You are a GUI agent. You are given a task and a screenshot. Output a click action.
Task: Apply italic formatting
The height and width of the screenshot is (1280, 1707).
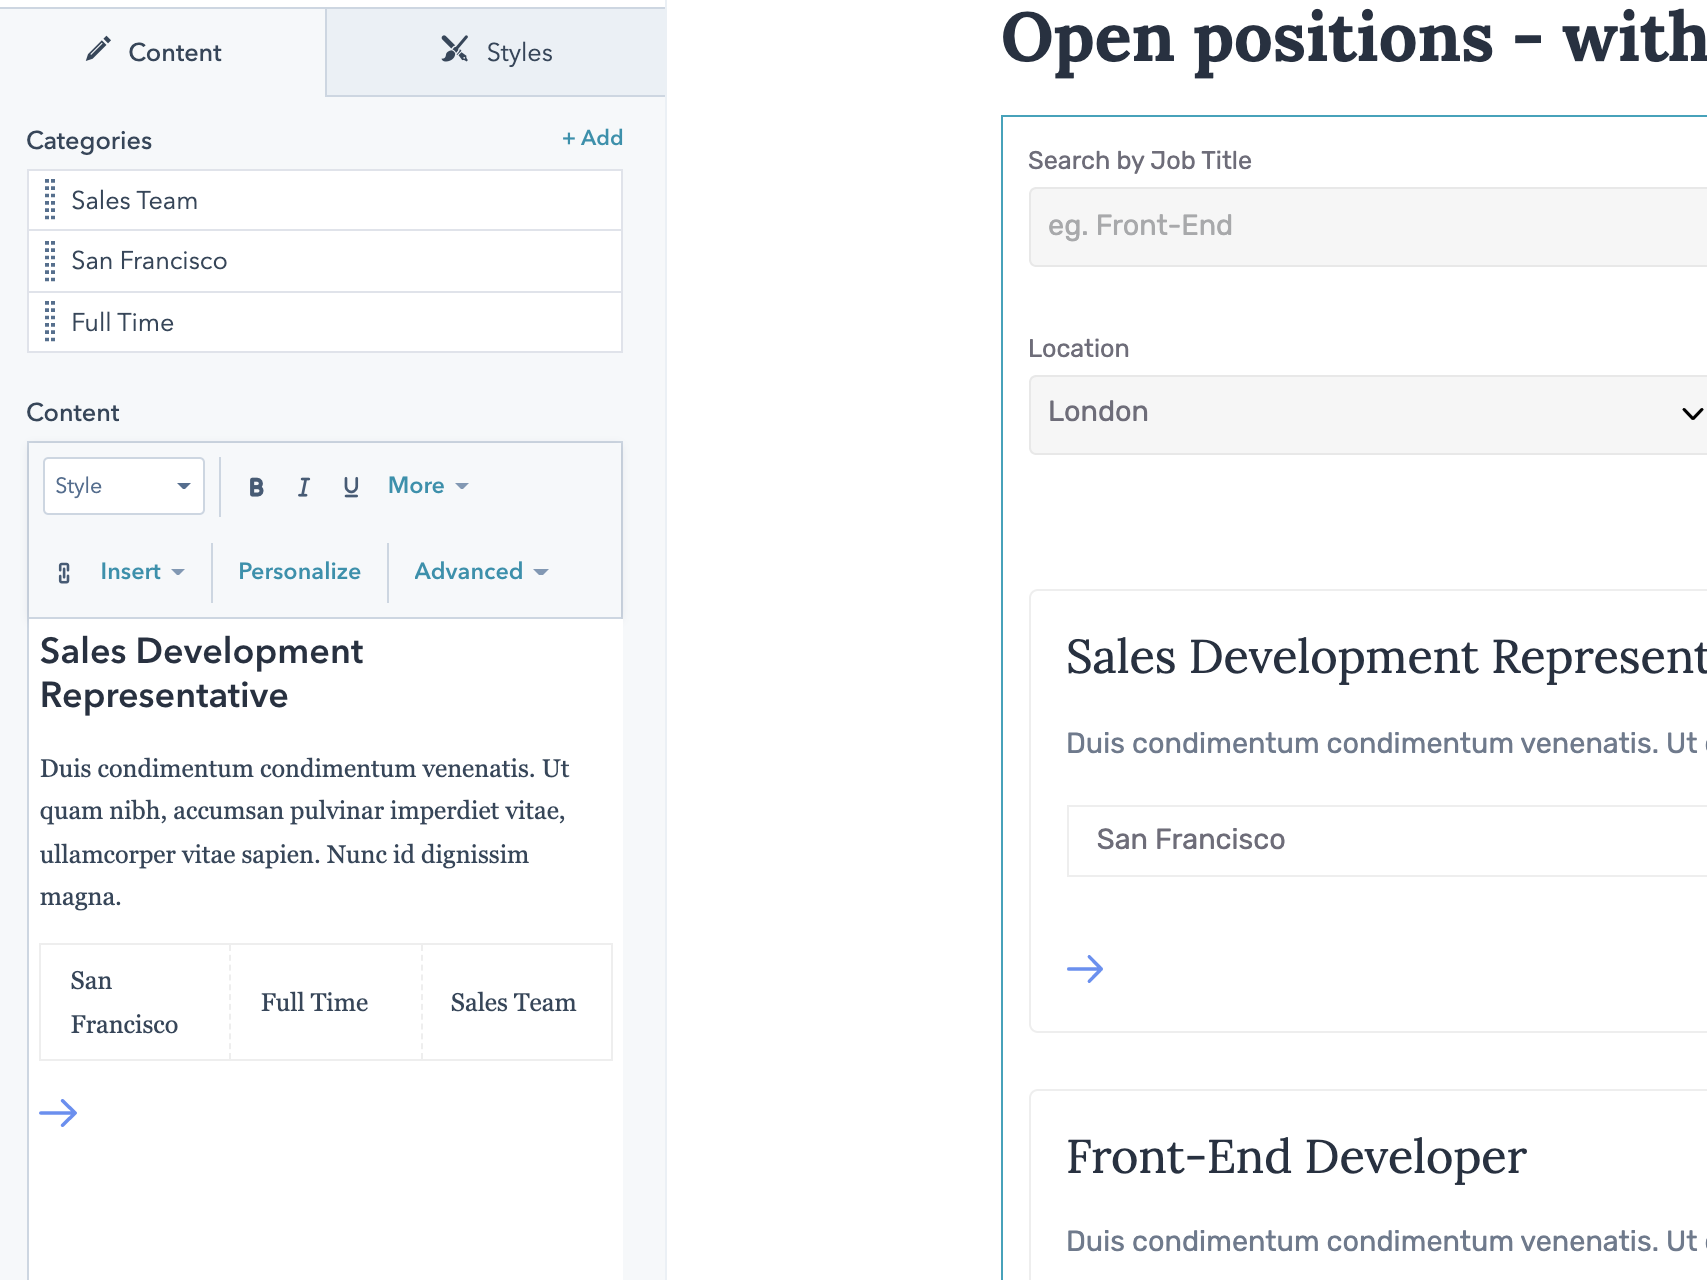point(303,486)
